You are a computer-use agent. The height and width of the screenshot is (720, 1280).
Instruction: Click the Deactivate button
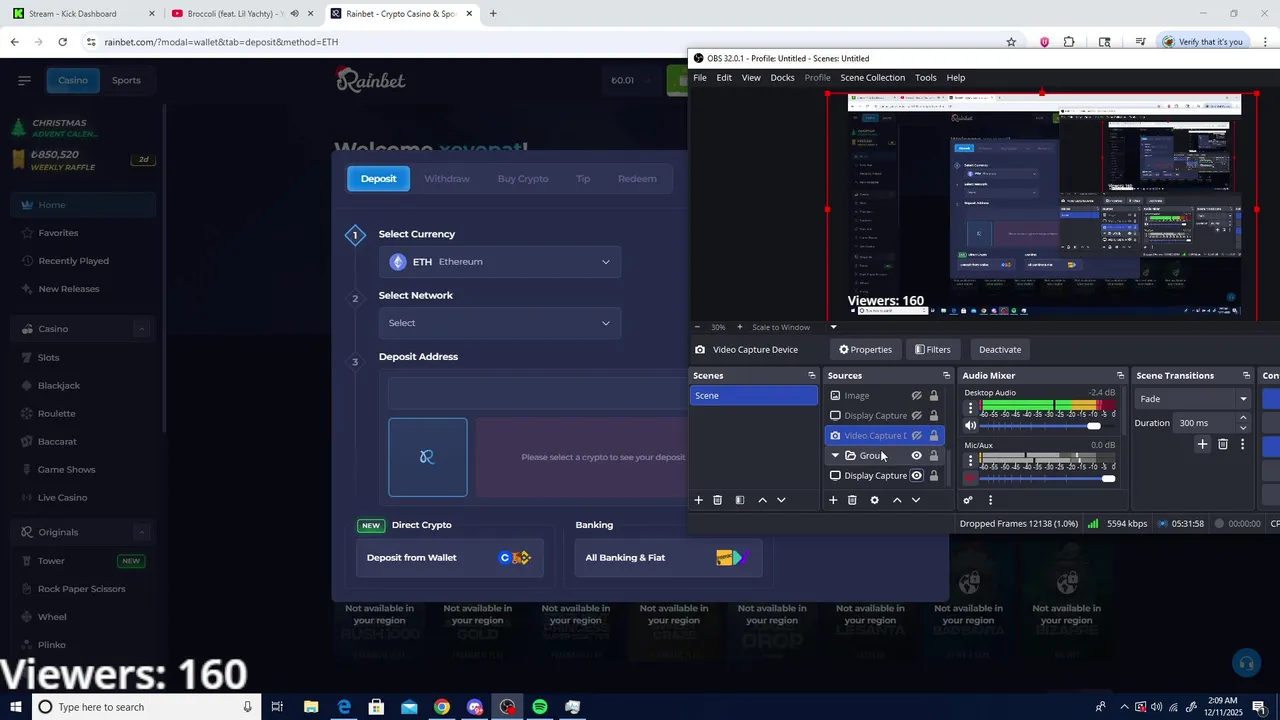pos(1000,350)
